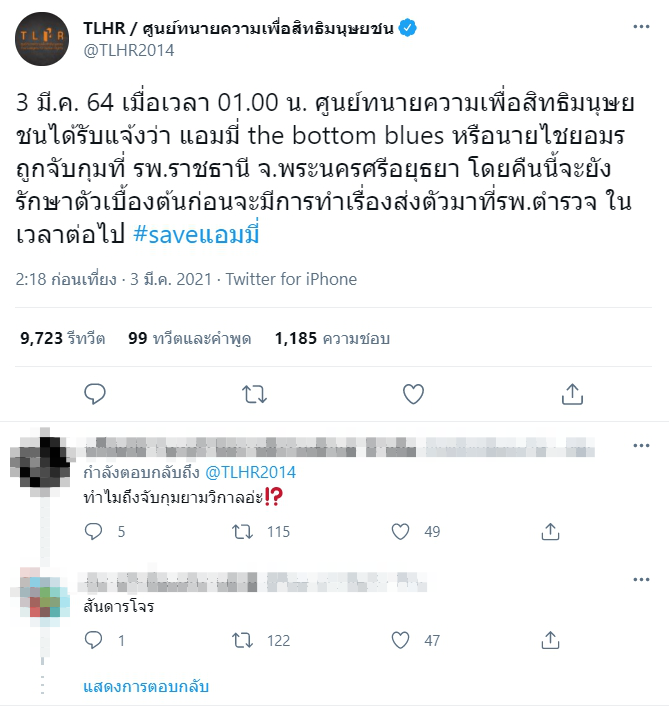Open the more options menu on the main tweet
The image size is (669, 706).
pos(641,27)
